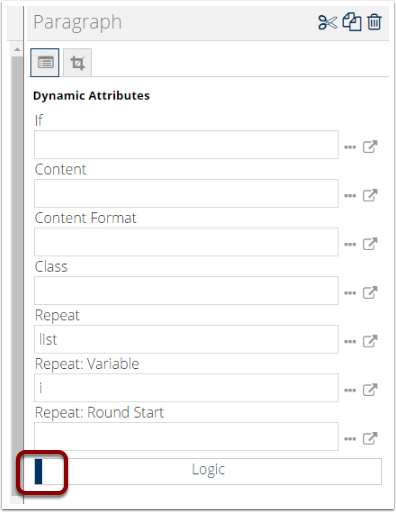
Task: Show options dots beside the Repeat field
Action: pos(350,342)
